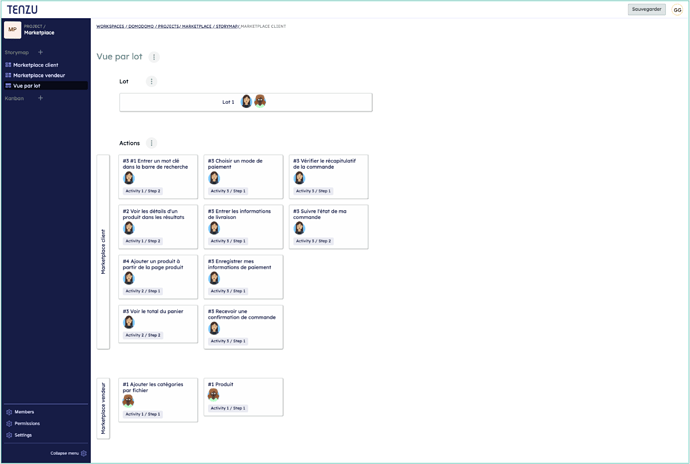The height and width of the screenshot is (464, 690).
Task: Open Permissions from the sidebar
Action: pos(26,423)
